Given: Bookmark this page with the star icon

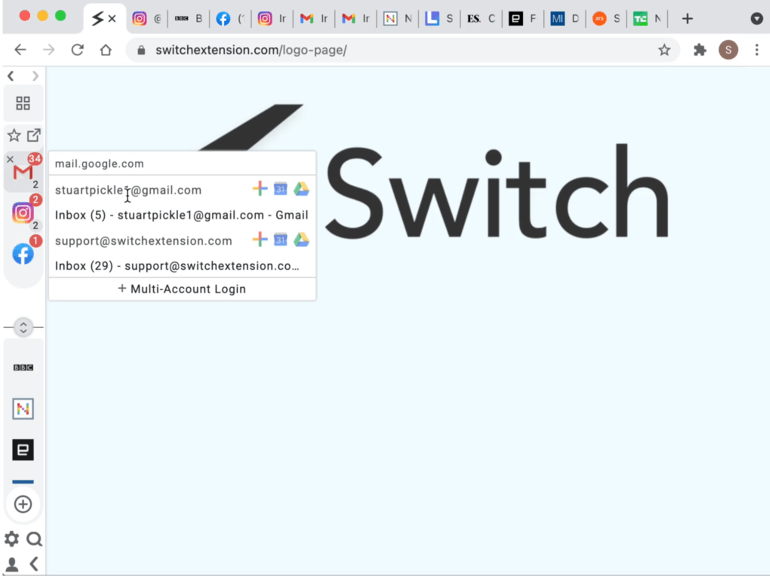Looking at the screenshot, I should (x=664, y=50).
